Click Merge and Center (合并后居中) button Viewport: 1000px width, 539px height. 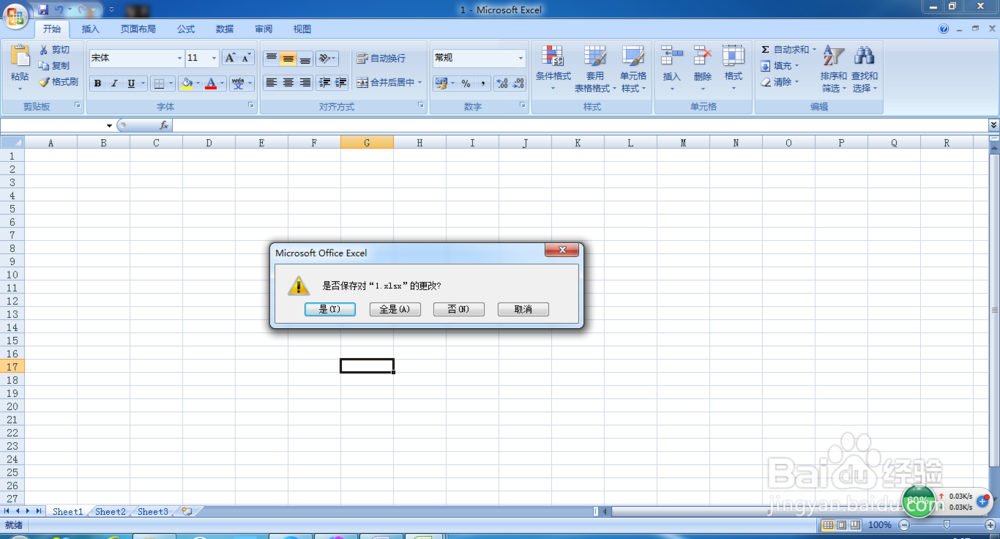386,82
